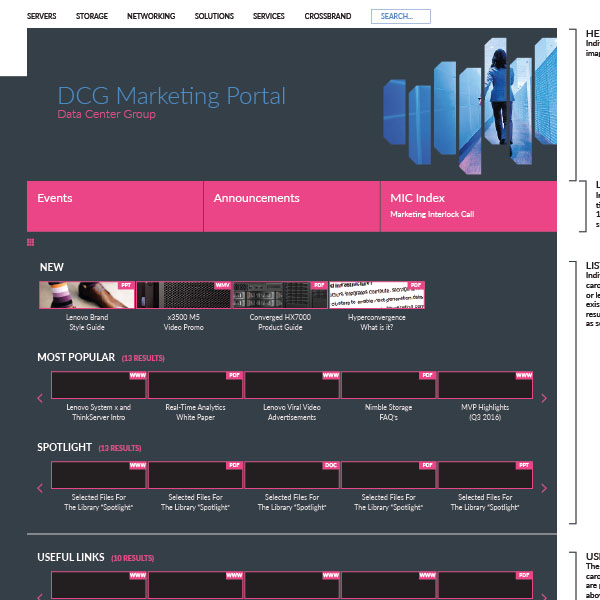Screen dimensions: 600x600
Task: Open Nimble Storage FAQ's card
Action: coord(389,385)
